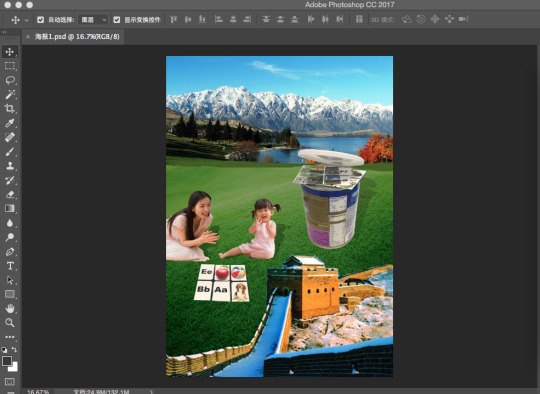Click 3D scale video-camera icon
Screen dimensions: 540x394
click(464, 19)
